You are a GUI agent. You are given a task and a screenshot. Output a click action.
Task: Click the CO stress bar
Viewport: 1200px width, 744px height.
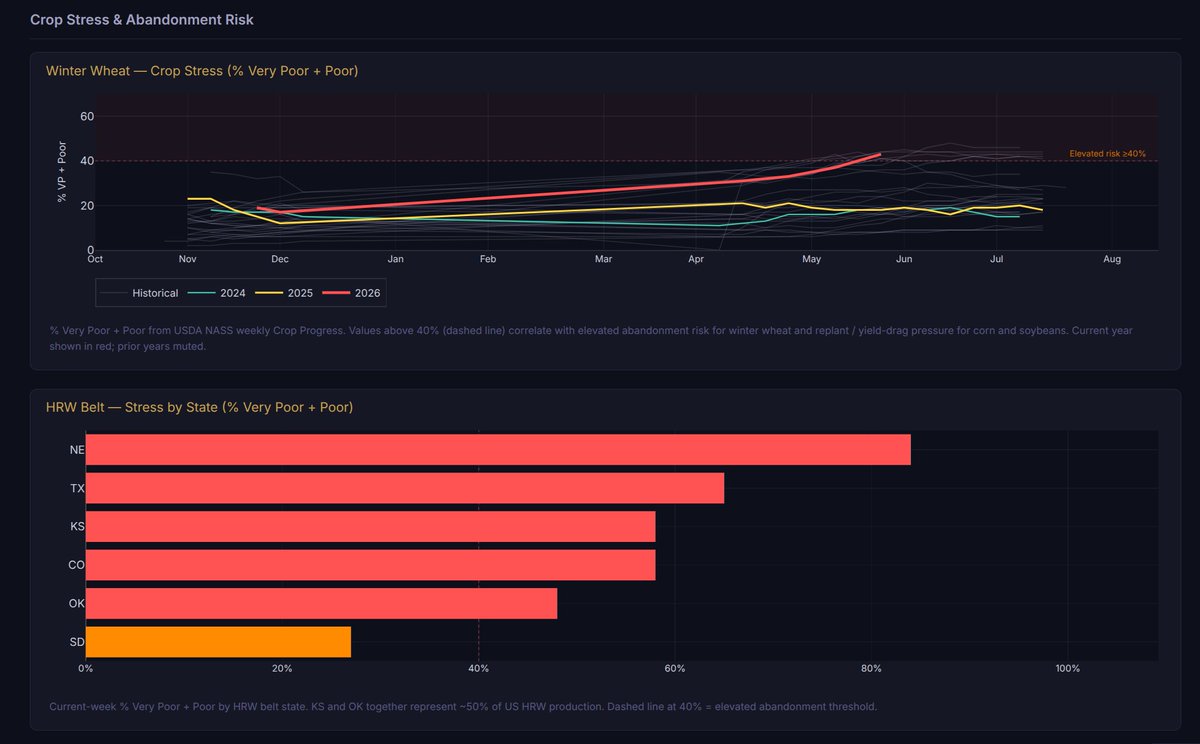click(371, 565)
